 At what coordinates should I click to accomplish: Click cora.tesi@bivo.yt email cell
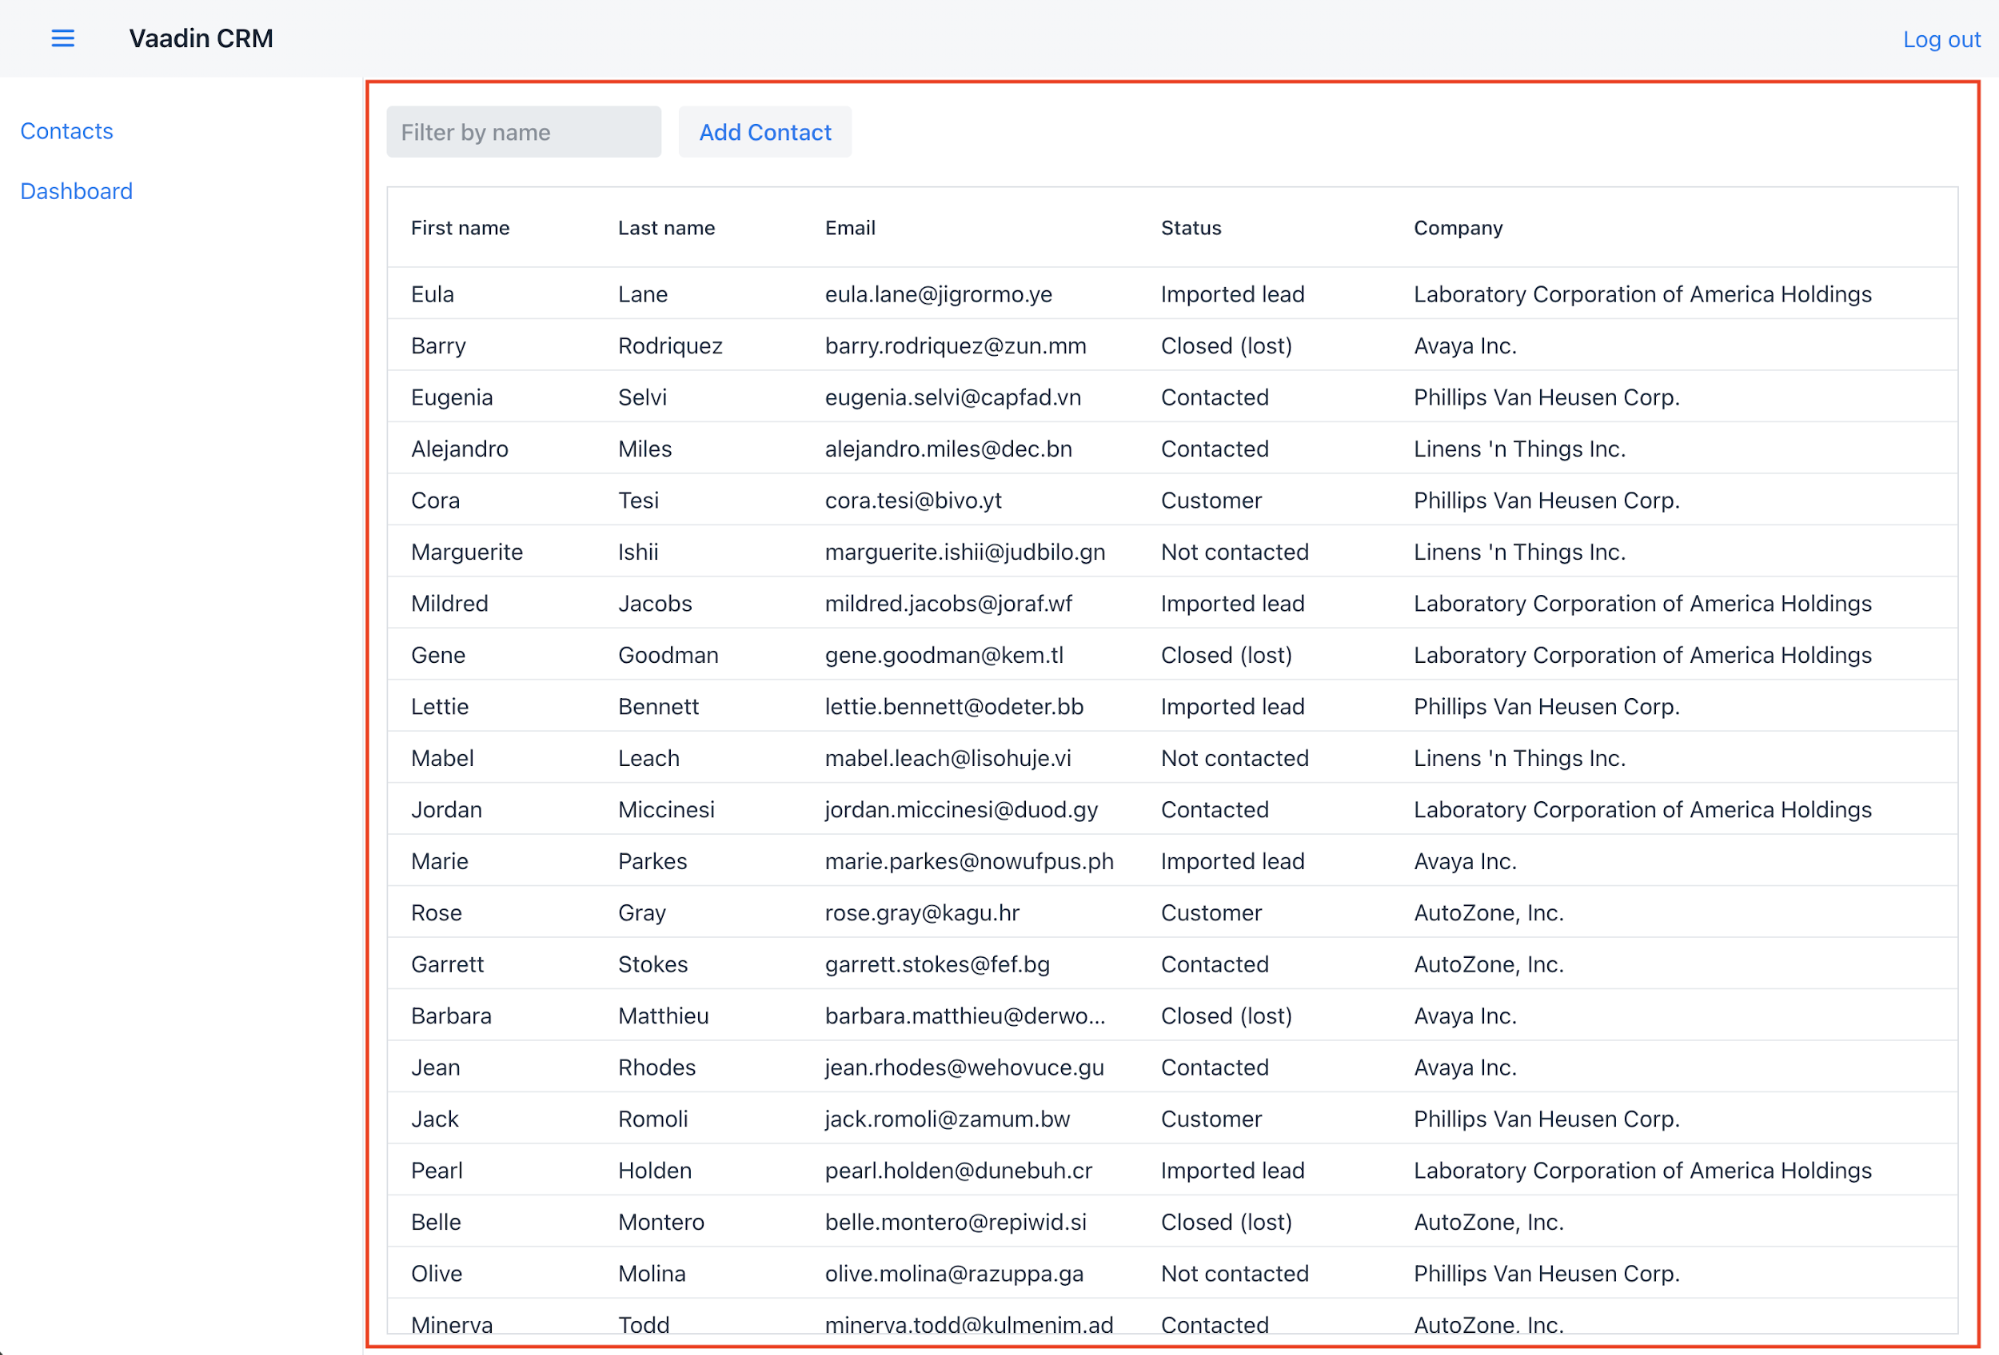[x=913, y=500]
